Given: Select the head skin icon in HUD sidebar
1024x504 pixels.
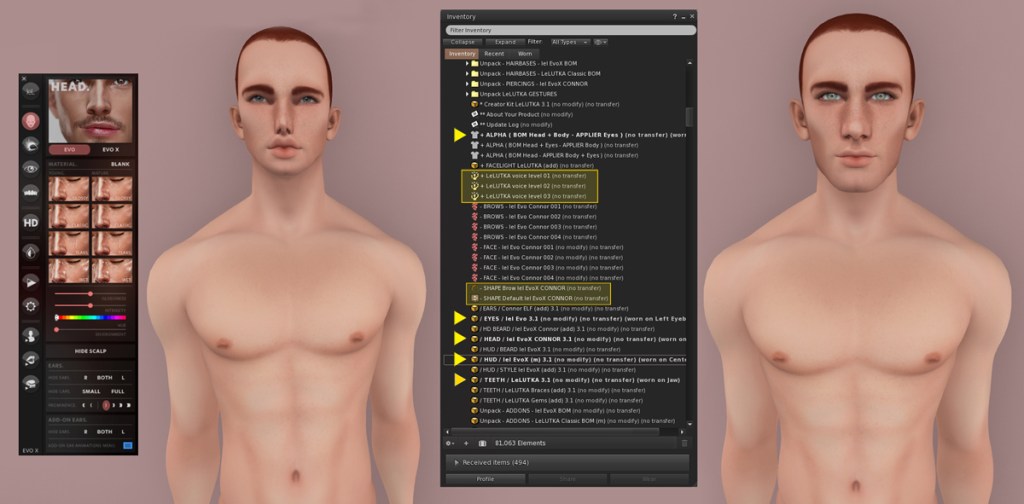Looking at the screenshot, I should click(x=31, y=120).
